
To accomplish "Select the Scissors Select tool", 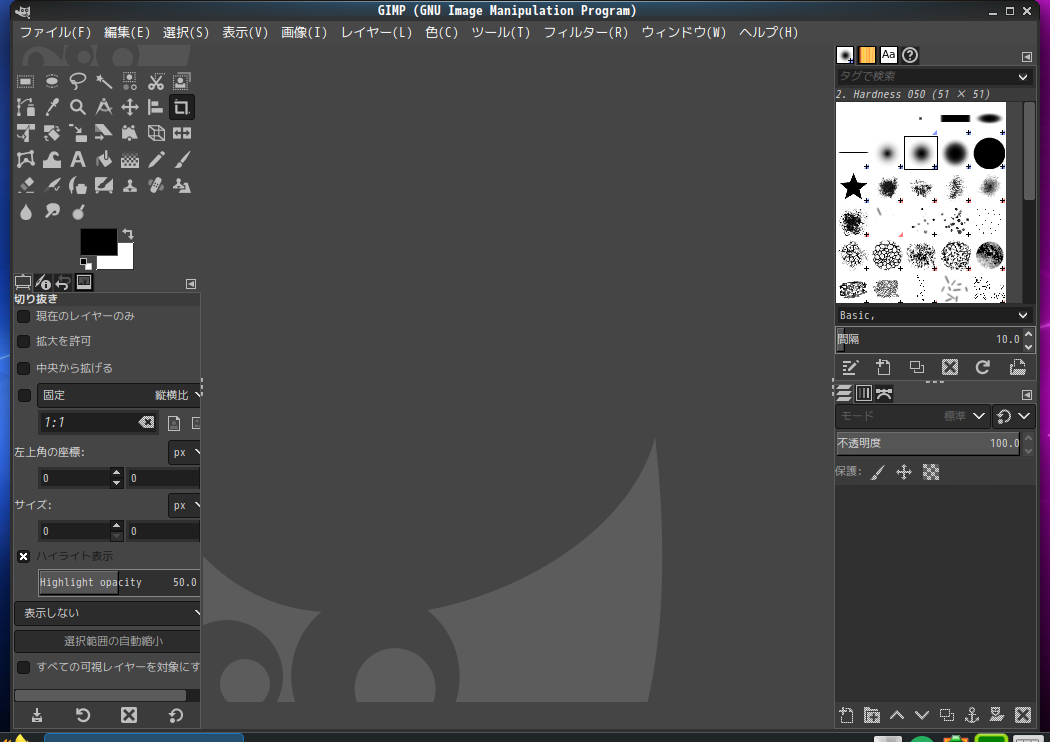I will click(156, 82).
